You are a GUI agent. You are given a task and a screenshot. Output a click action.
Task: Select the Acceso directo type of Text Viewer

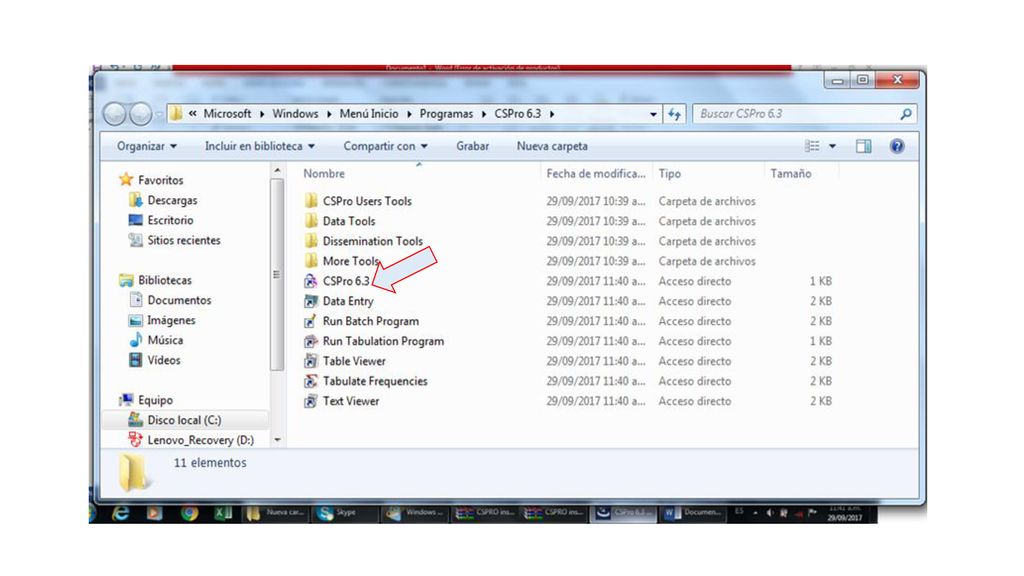694,402
